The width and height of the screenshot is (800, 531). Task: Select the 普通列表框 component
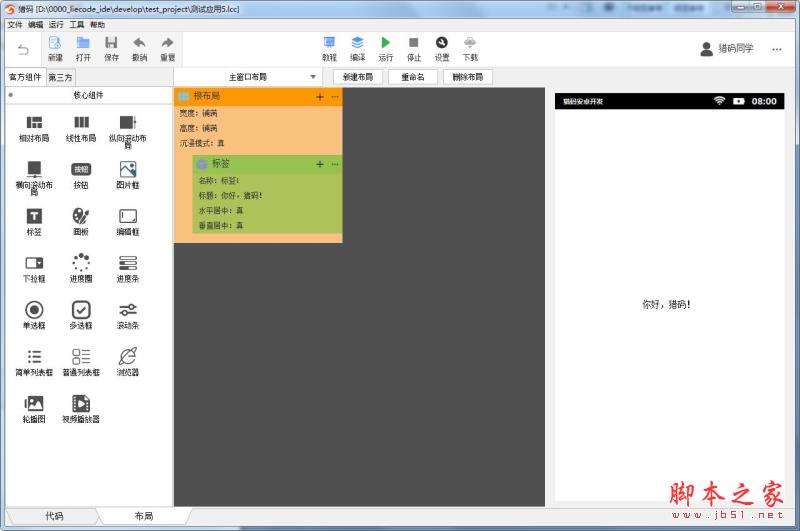coord(81,362)
